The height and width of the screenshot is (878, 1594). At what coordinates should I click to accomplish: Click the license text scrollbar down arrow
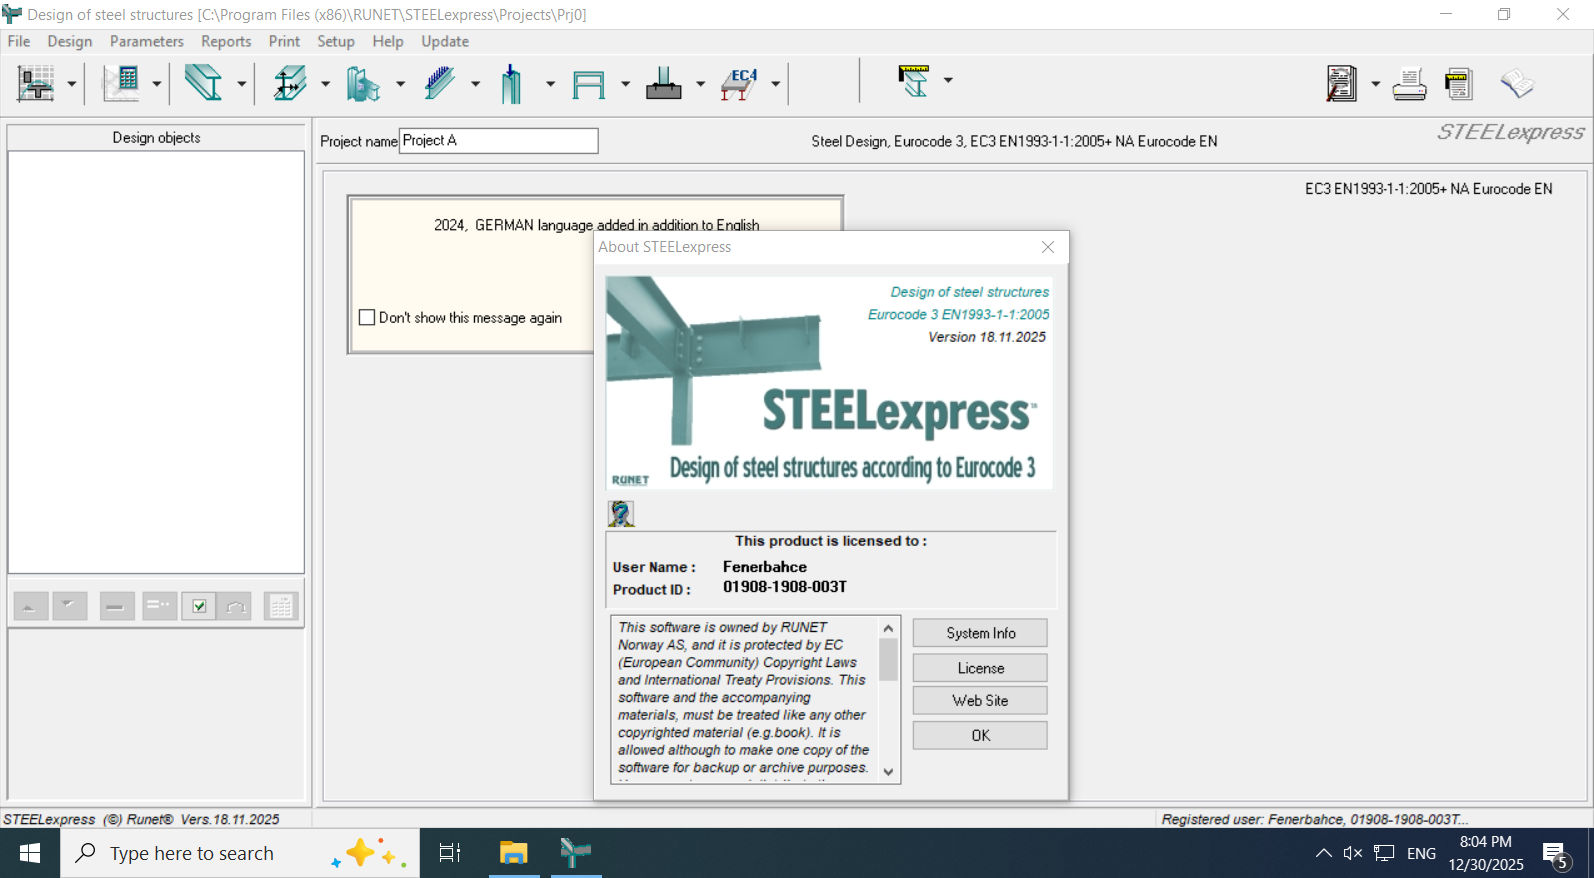(888, 772)
